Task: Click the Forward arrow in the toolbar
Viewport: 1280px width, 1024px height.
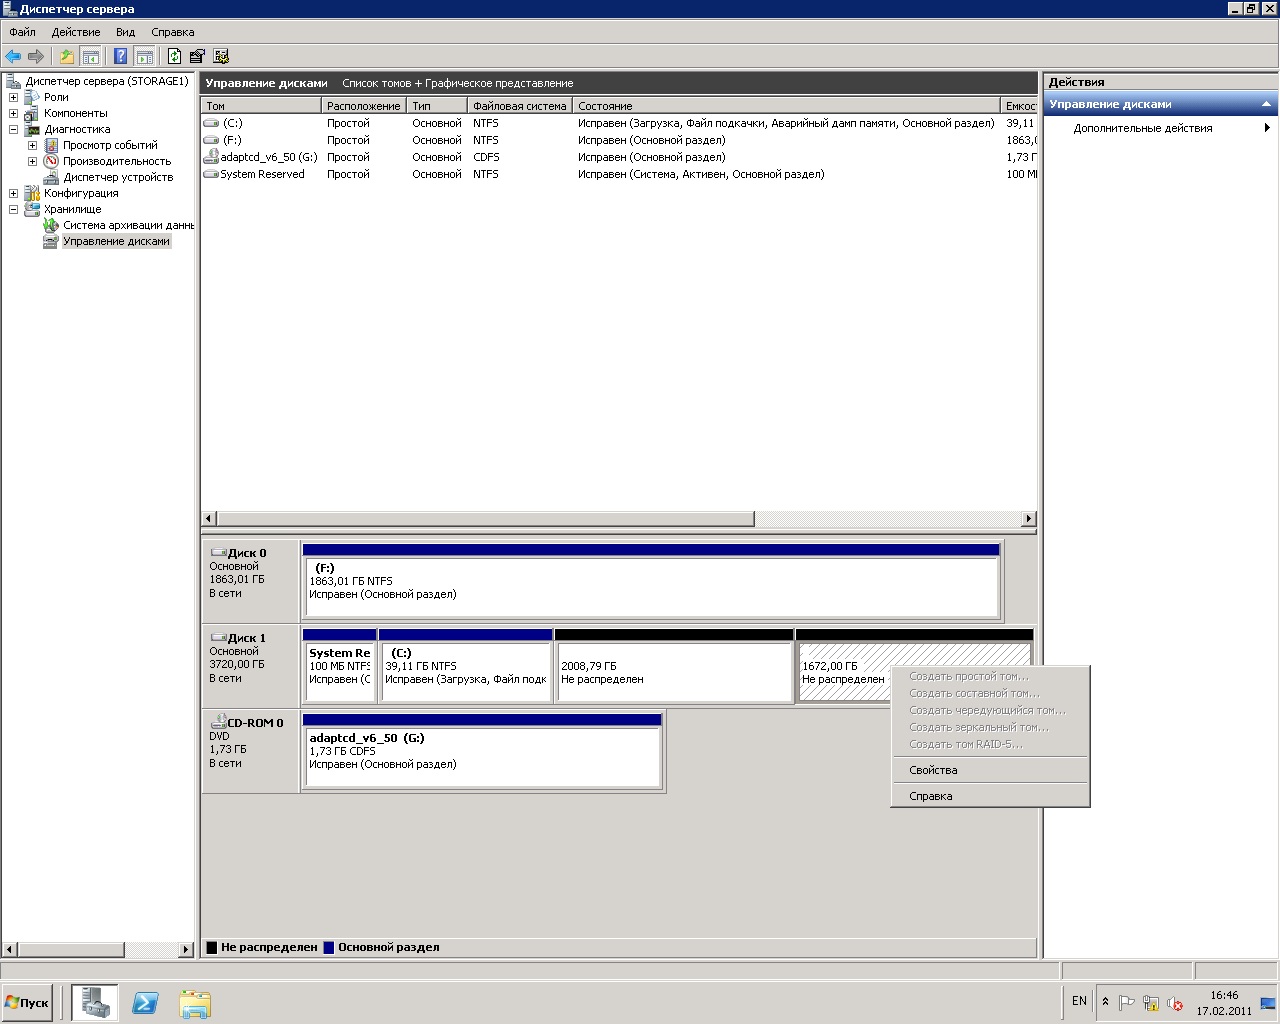Action: pyautogui.click(x=36, y=56)
